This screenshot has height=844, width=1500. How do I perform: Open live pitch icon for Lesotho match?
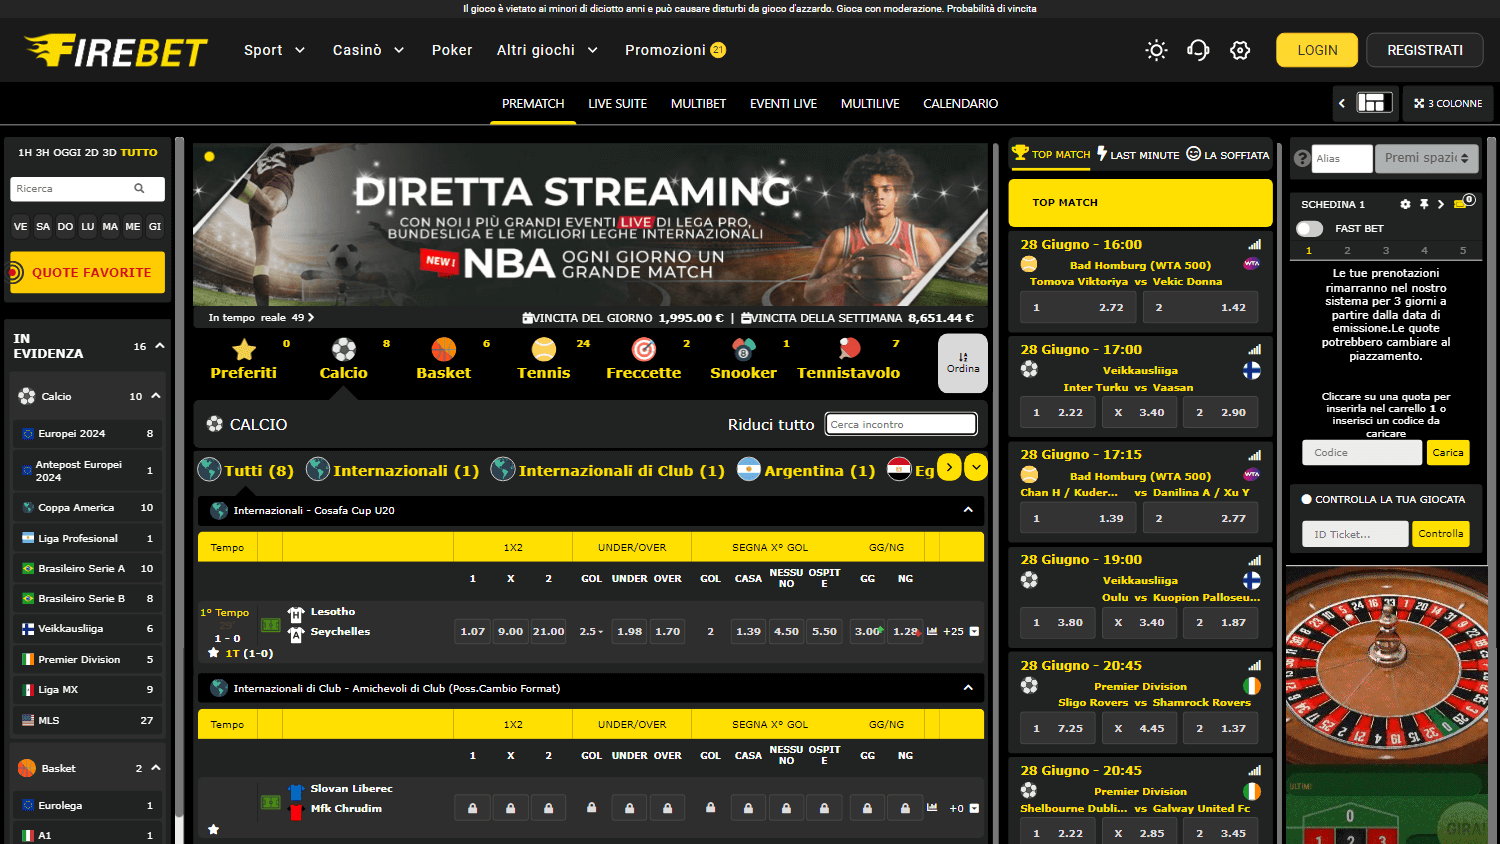click(271, 625)
